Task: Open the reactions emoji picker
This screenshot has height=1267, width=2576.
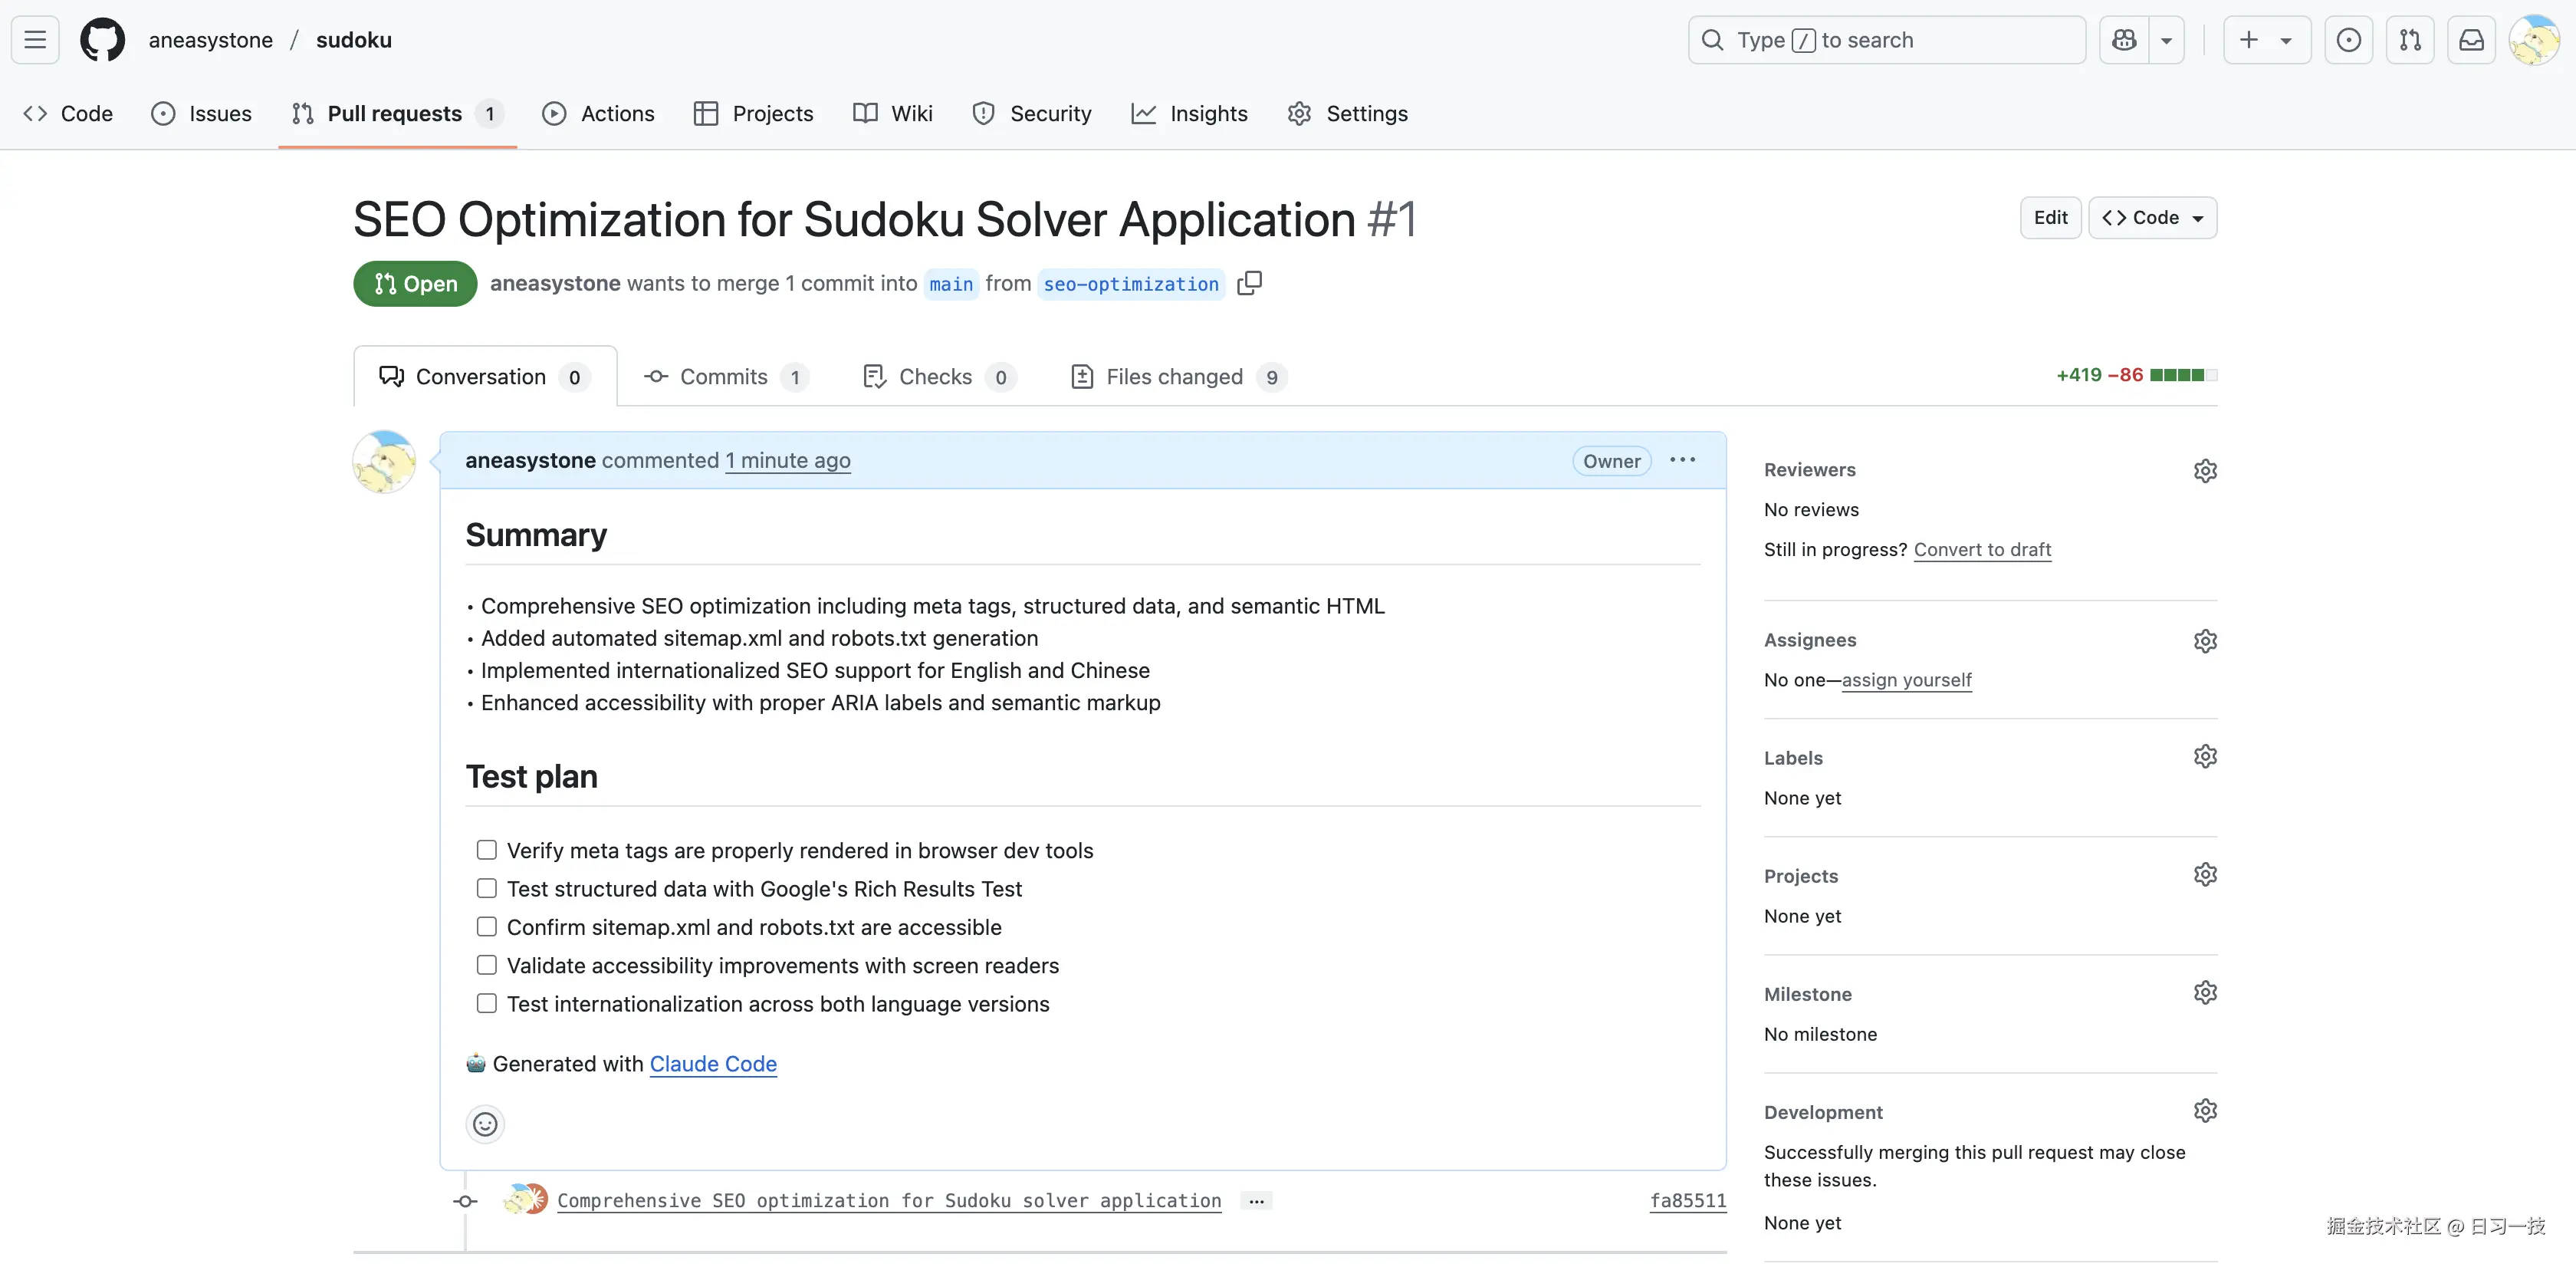Action: click(485, 1123)
